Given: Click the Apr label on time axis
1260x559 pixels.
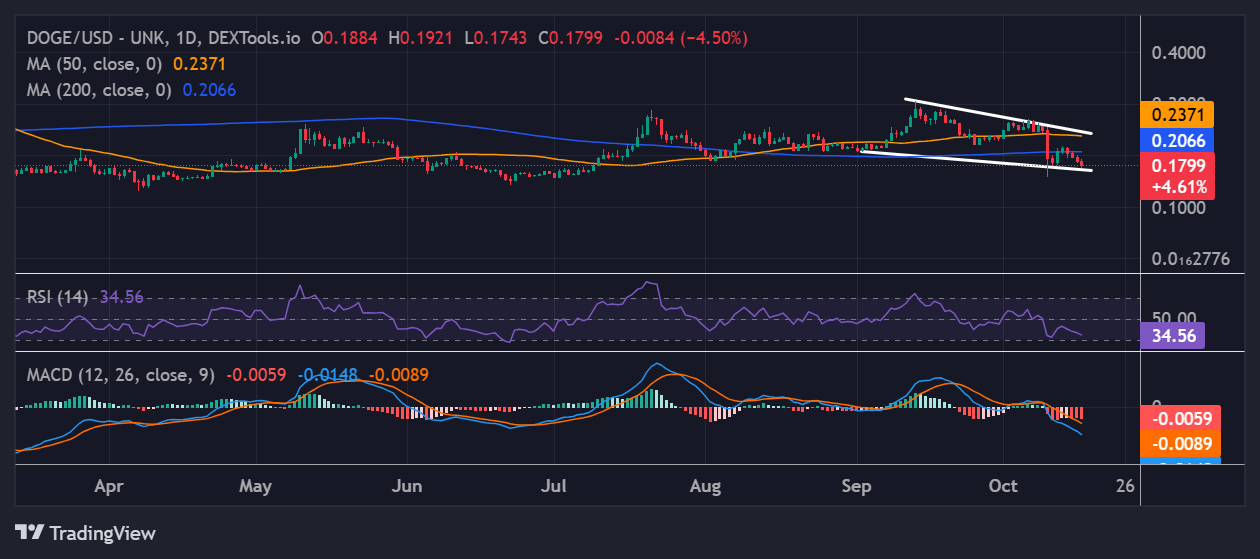Looking at the screenshot, I should point(108,486).
